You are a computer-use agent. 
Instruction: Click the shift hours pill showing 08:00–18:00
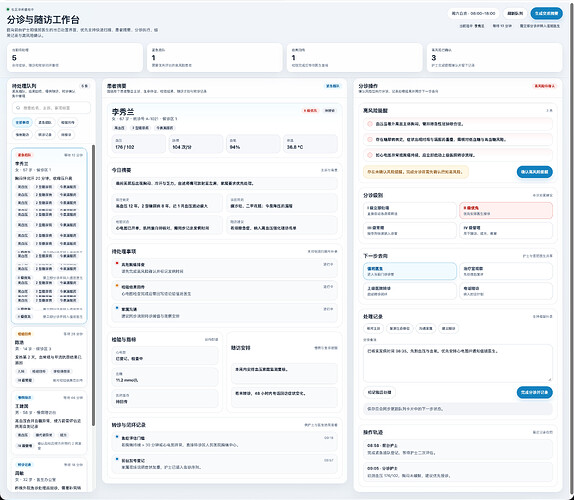click(x=473, y=14)
